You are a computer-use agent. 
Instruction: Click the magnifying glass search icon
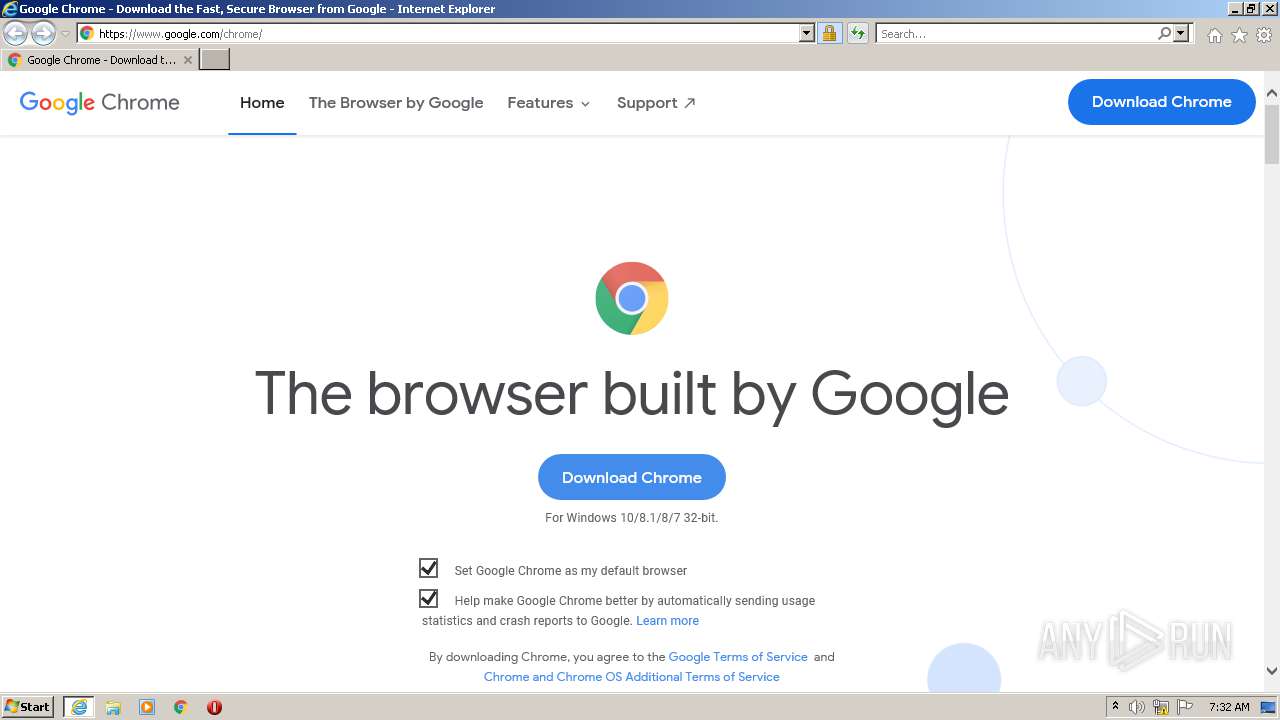click(x=1164, y=33)
